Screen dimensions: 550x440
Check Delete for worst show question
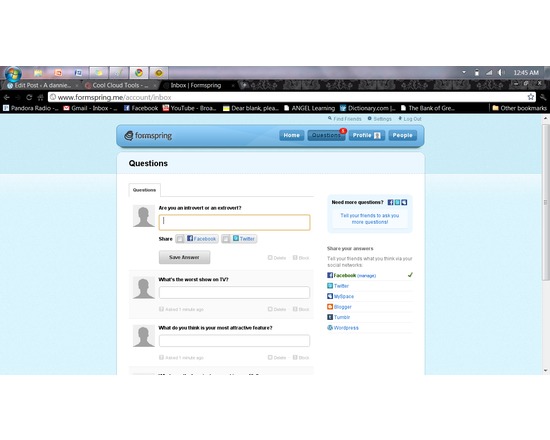[x=270, y=309]
